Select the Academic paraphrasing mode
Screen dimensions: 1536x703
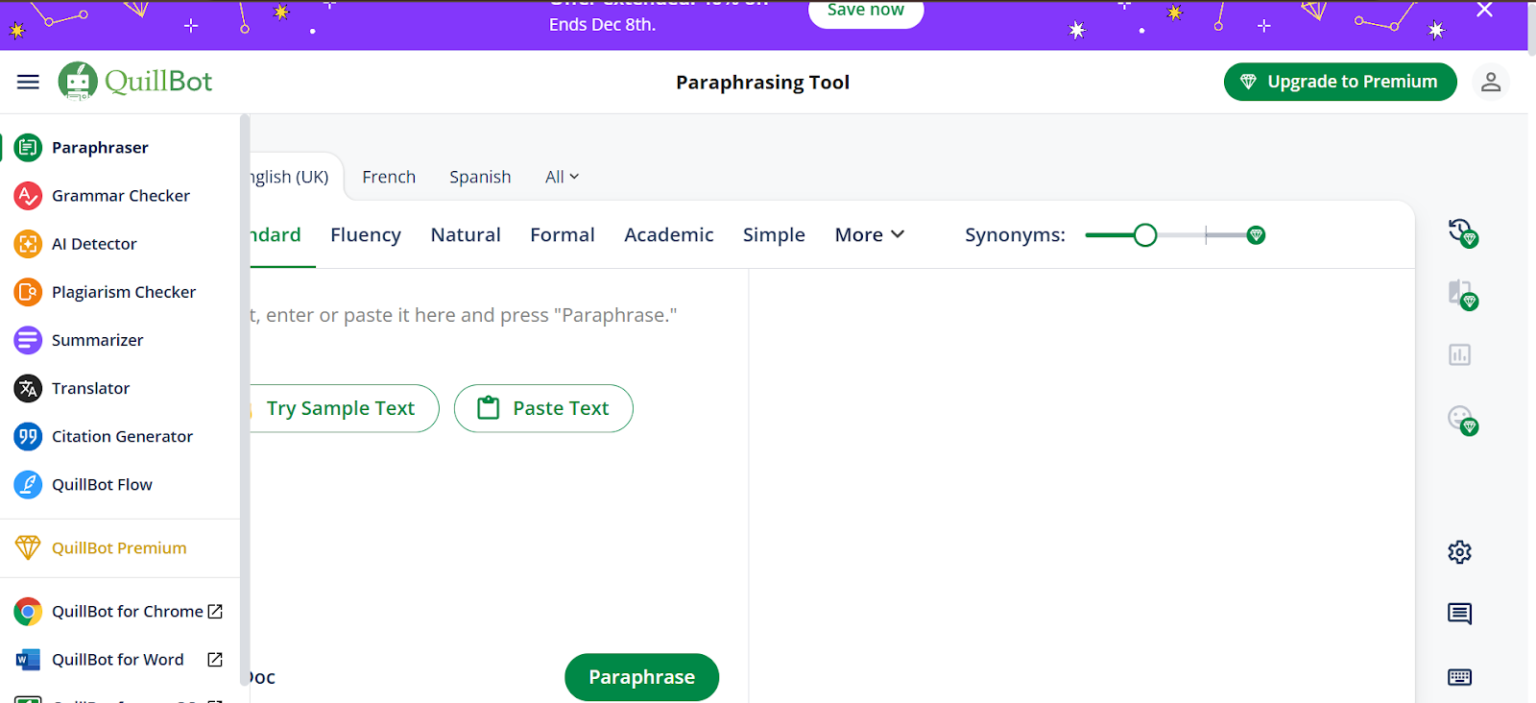[x=668, y=234]
